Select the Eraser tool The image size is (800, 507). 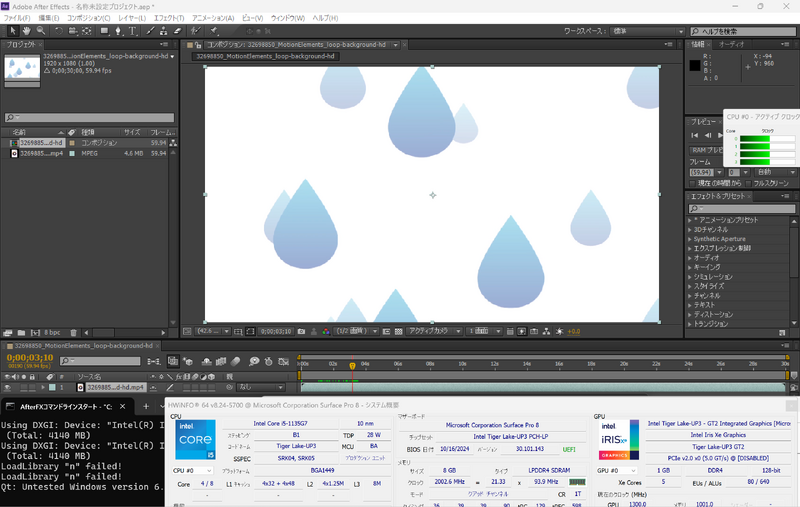(179, 31)
